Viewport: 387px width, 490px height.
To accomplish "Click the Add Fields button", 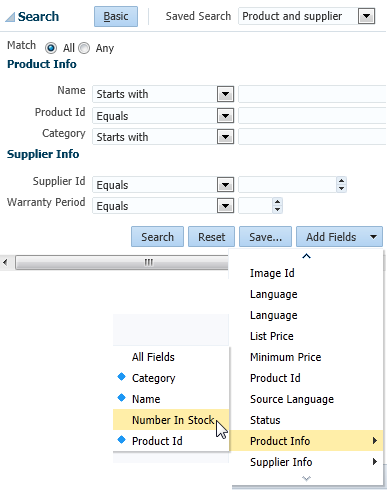I will [339, 237].
